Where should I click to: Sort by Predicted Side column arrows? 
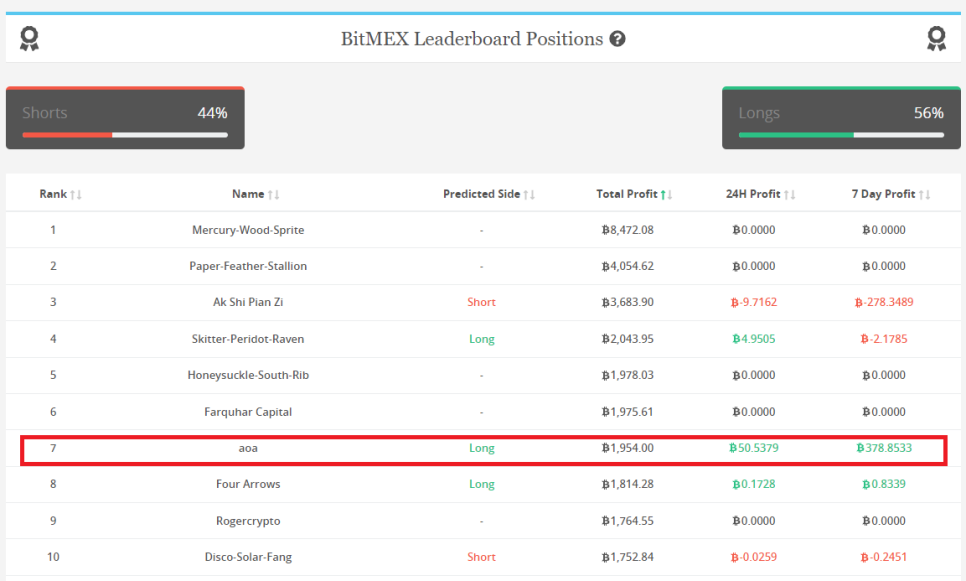click(529, 195)
